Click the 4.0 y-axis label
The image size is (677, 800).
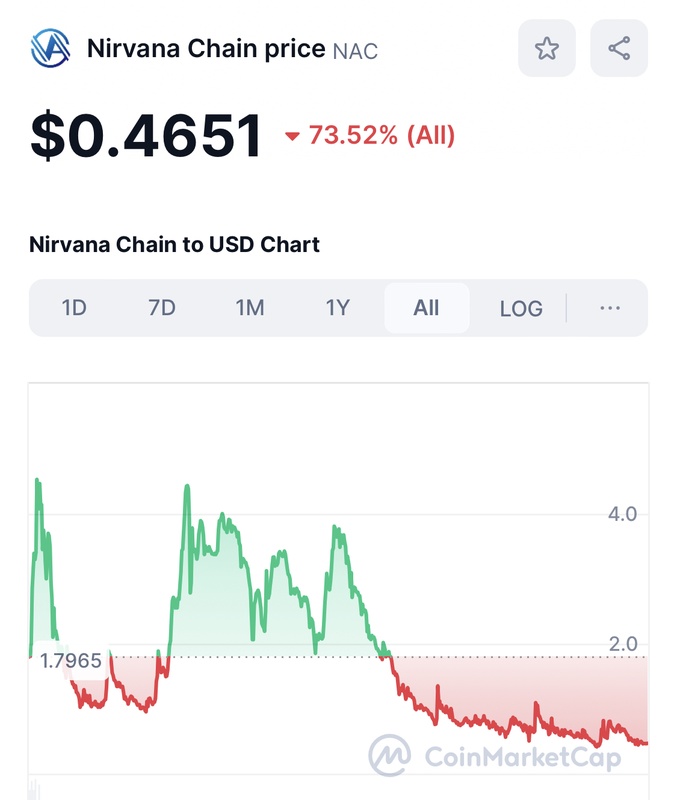click(623, 514)
